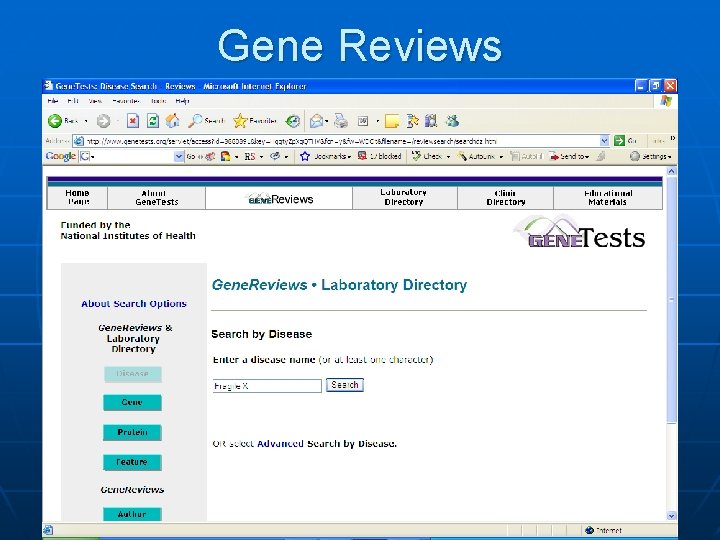The height and width of the screenshot is (540, 720).
Task: Click the Forward arrow button in the toolbar
Action: pos(103,121)
